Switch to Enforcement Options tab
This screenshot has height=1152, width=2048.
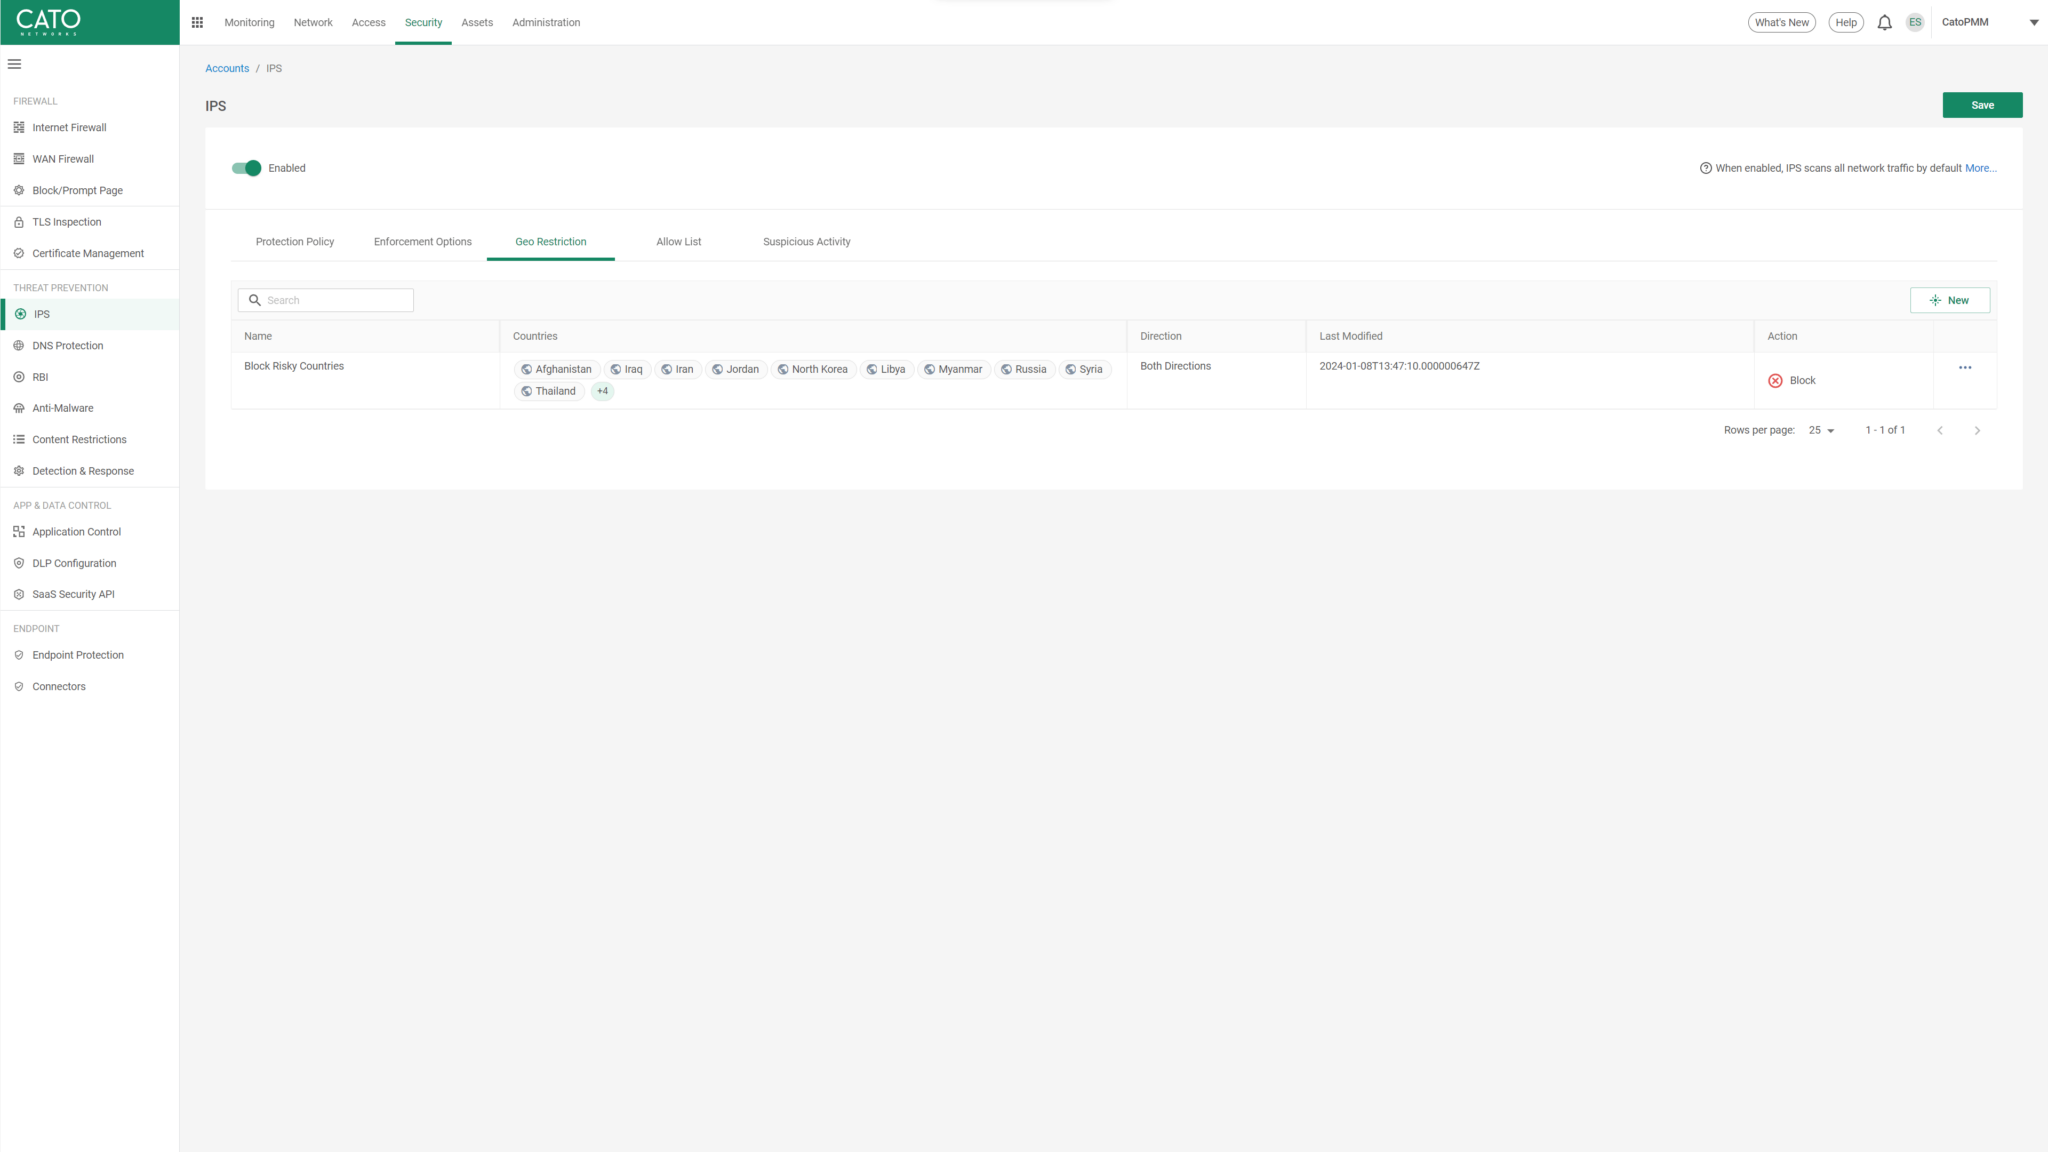[x=422, y=242]
